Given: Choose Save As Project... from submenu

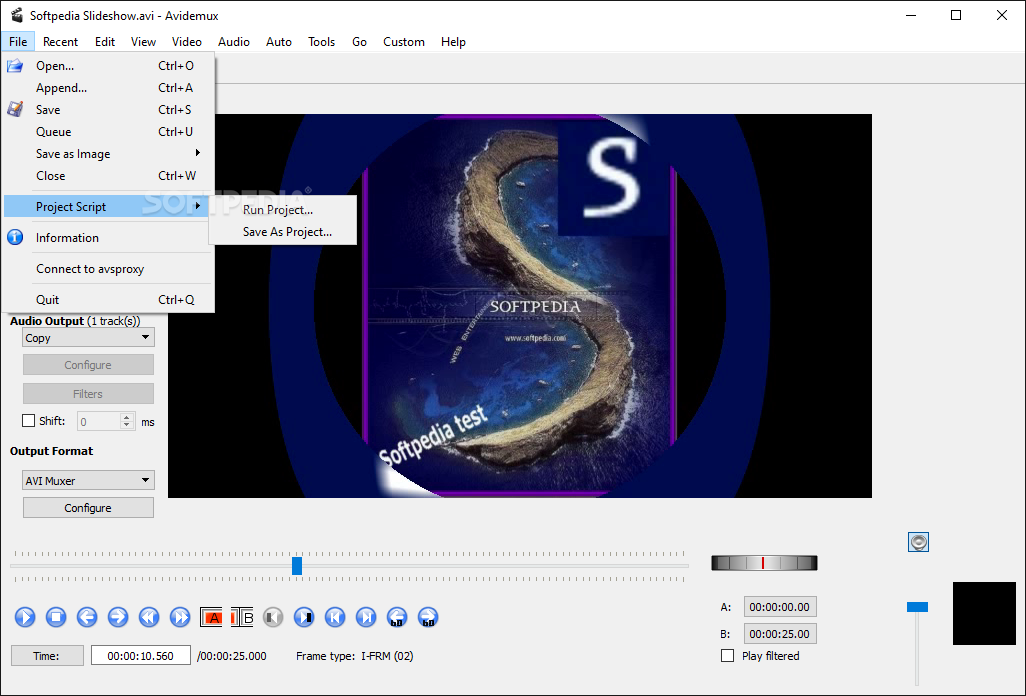Looking at the screenshot, I should click(x=283, y=232).
